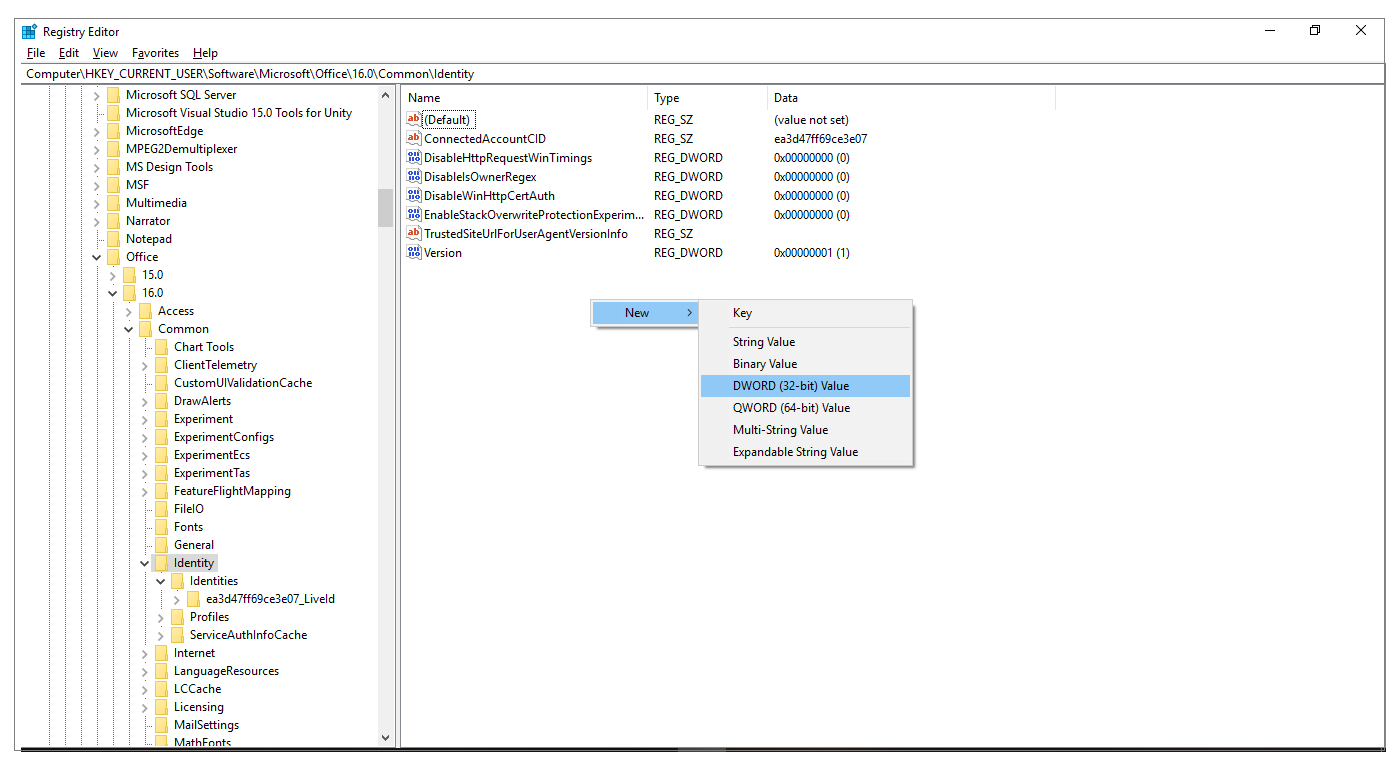Open the Edit menu
This screenshot has width=1399, height=761.
click(69, 53)
